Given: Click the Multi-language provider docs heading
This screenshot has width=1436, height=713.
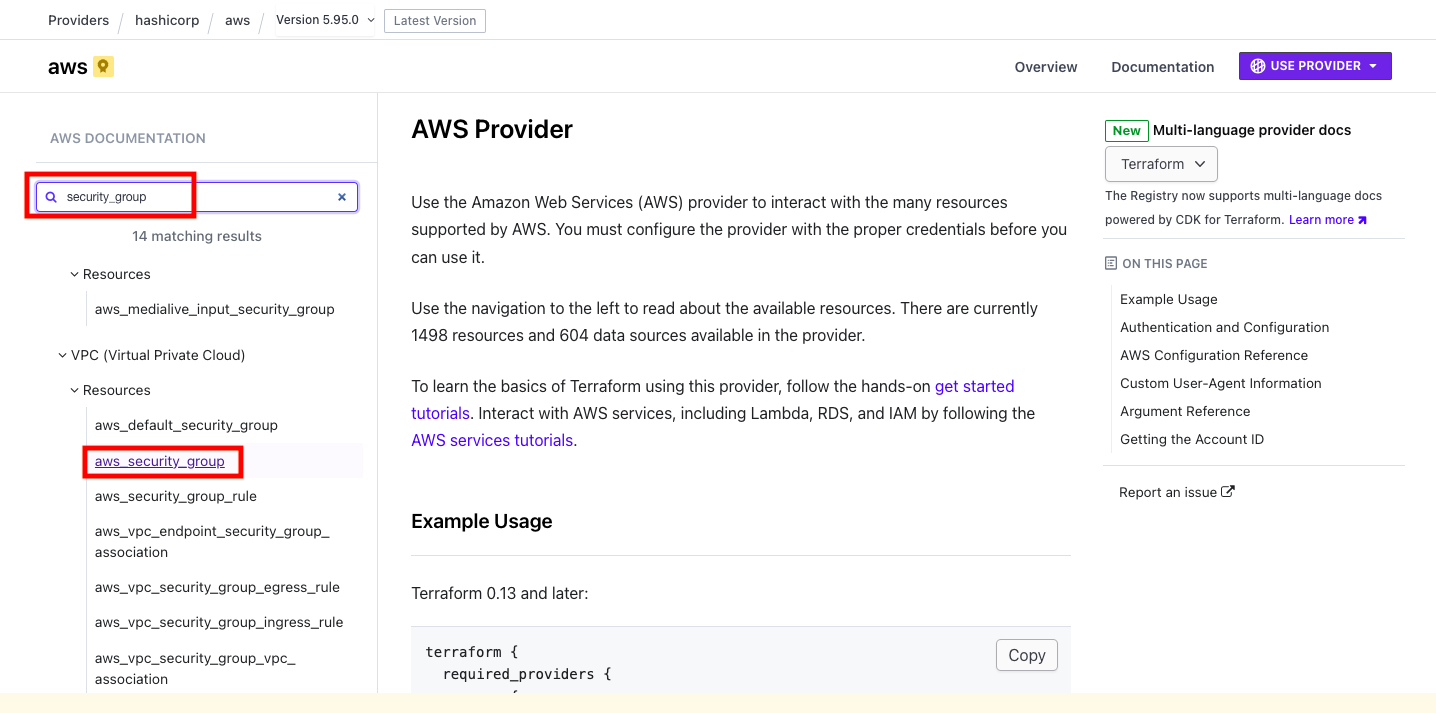Looking at the screenshot, I should pyautogui.click(x=1252, y=130).
